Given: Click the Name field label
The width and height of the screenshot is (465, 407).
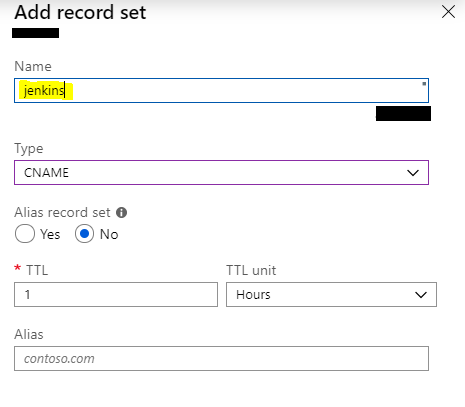Looking at the screenshot, I should coord(33,66).
